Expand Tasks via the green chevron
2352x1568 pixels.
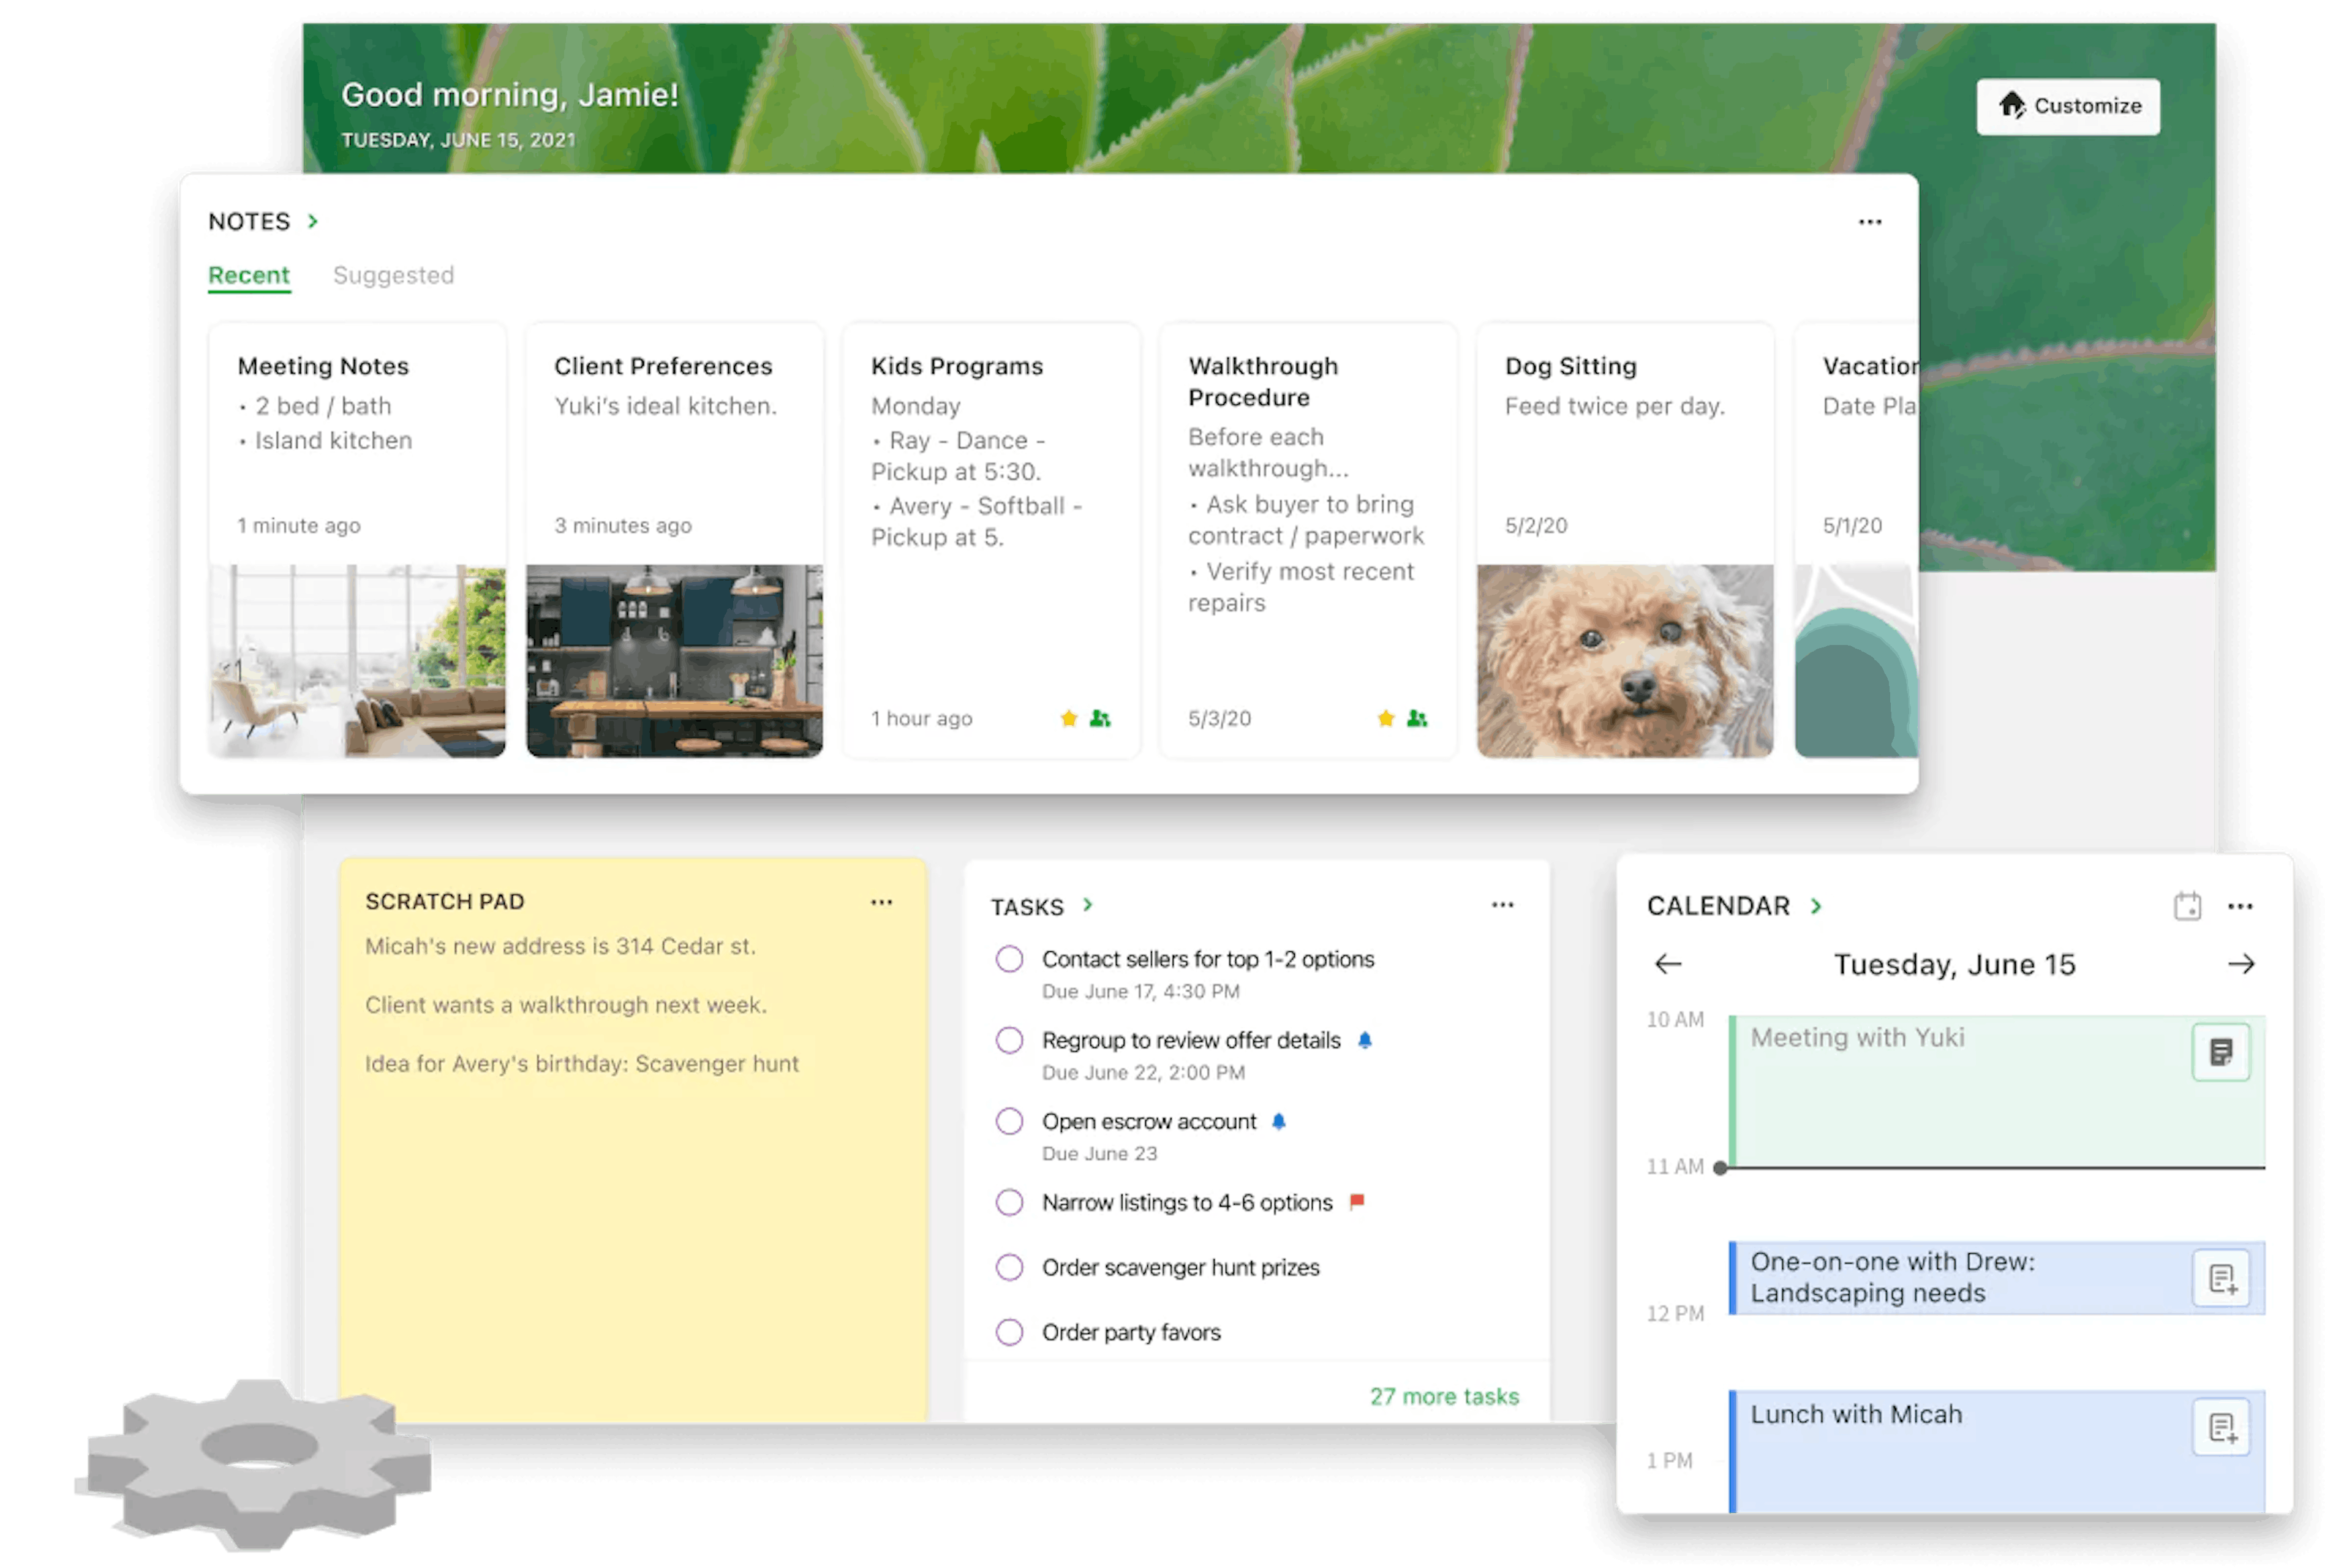[x=1088, y=905]
